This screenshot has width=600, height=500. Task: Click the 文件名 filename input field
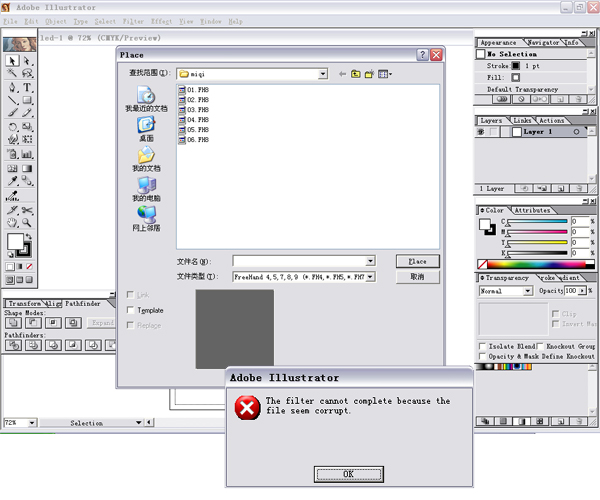click(x=300, y=261)
